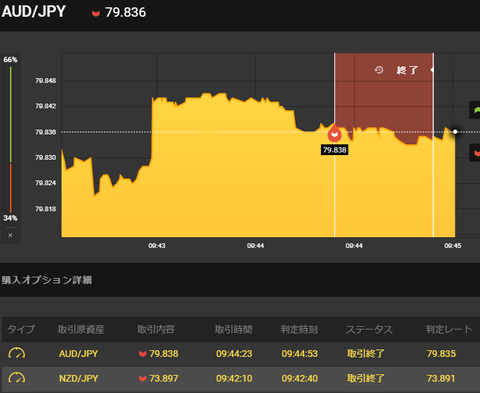The width and height of the screenshot is (480, 393).
Task: Click the small white arrow at 終了 edge
Action: pyautogui.click(x=432, y=70)
